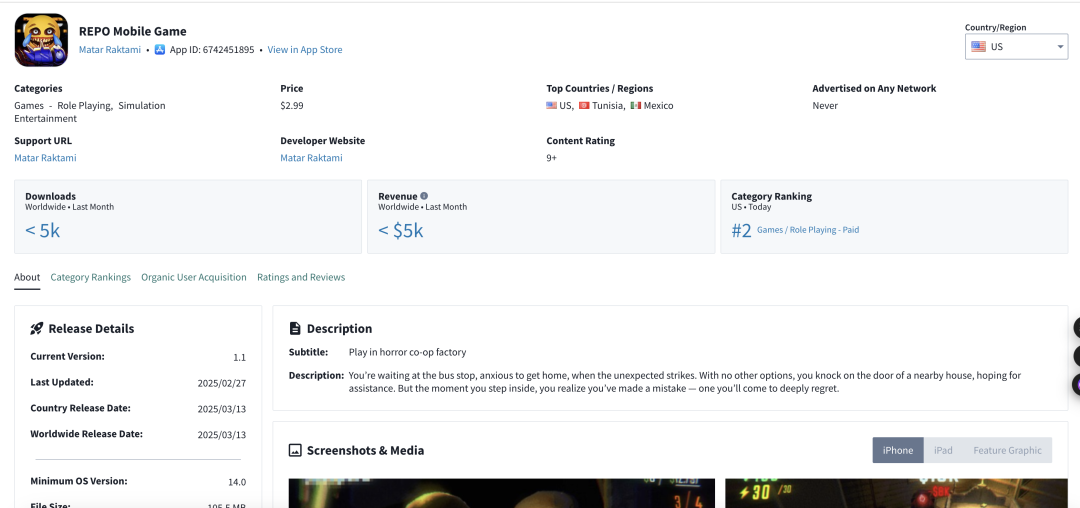Click the US flag in Country/Region selector

click(x=978, y=47)
